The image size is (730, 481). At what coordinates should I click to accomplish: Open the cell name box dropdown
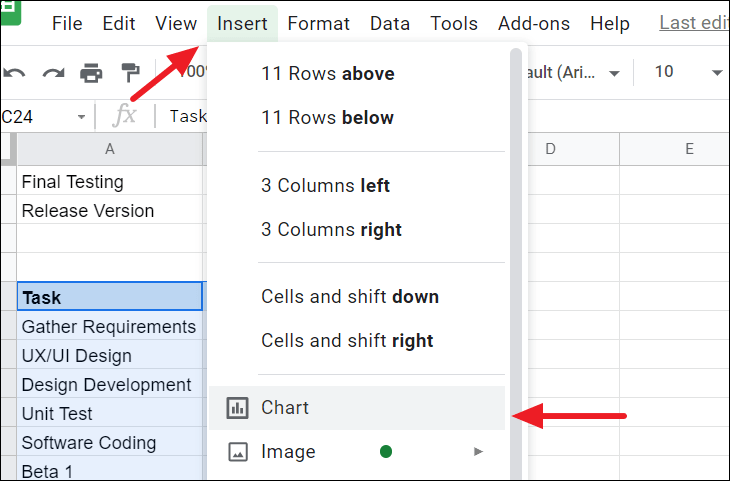click(x=81, y=117)
